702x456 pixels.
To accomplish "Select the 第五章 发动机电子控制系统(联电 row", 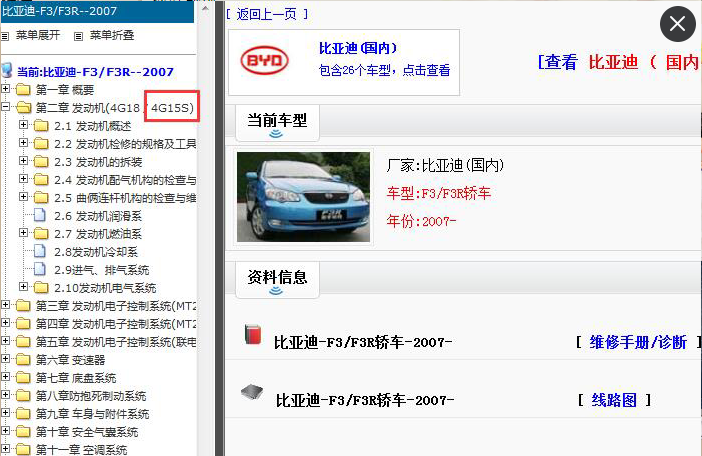I will (x=116, y=342).
